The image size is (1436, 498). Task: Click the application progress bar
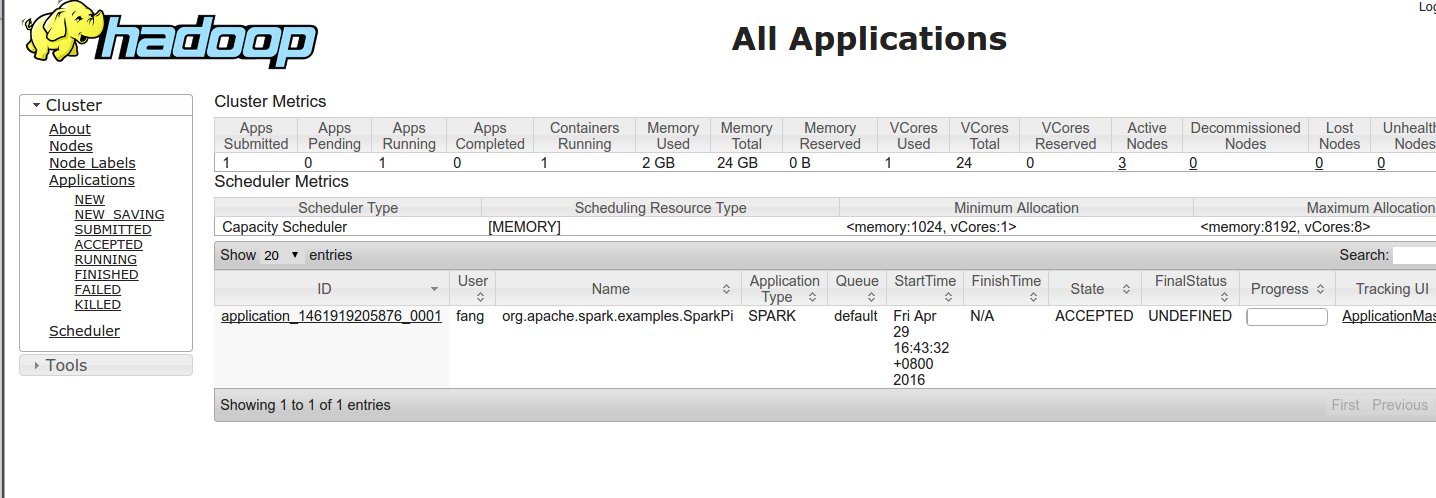(1286, 317)
